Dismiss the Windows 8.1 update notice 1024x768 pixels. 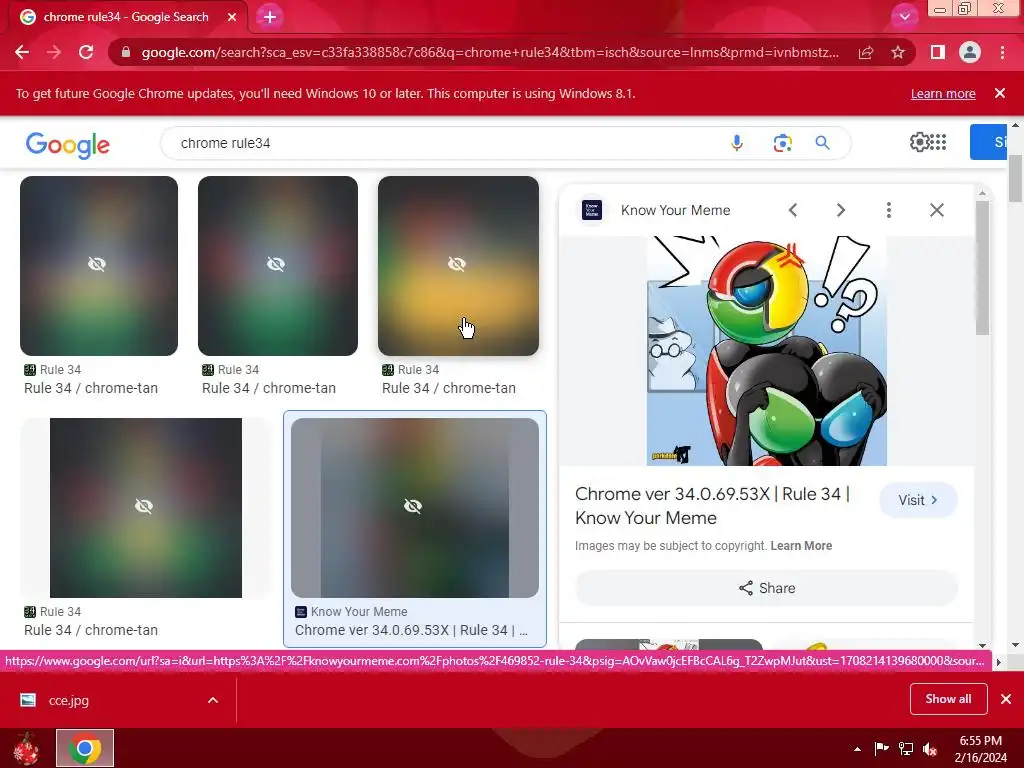pos(1000,93)
